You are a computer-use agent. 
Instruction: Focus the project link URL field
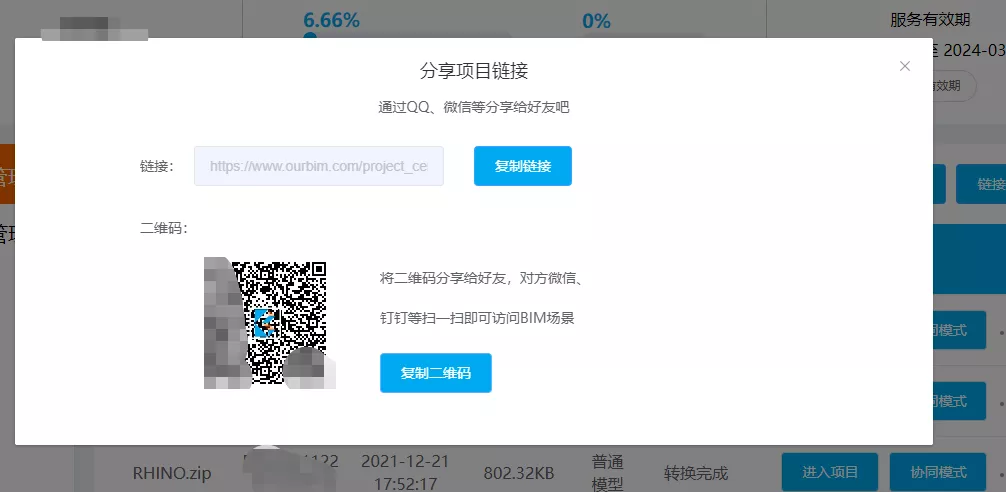tap(319, 166)
